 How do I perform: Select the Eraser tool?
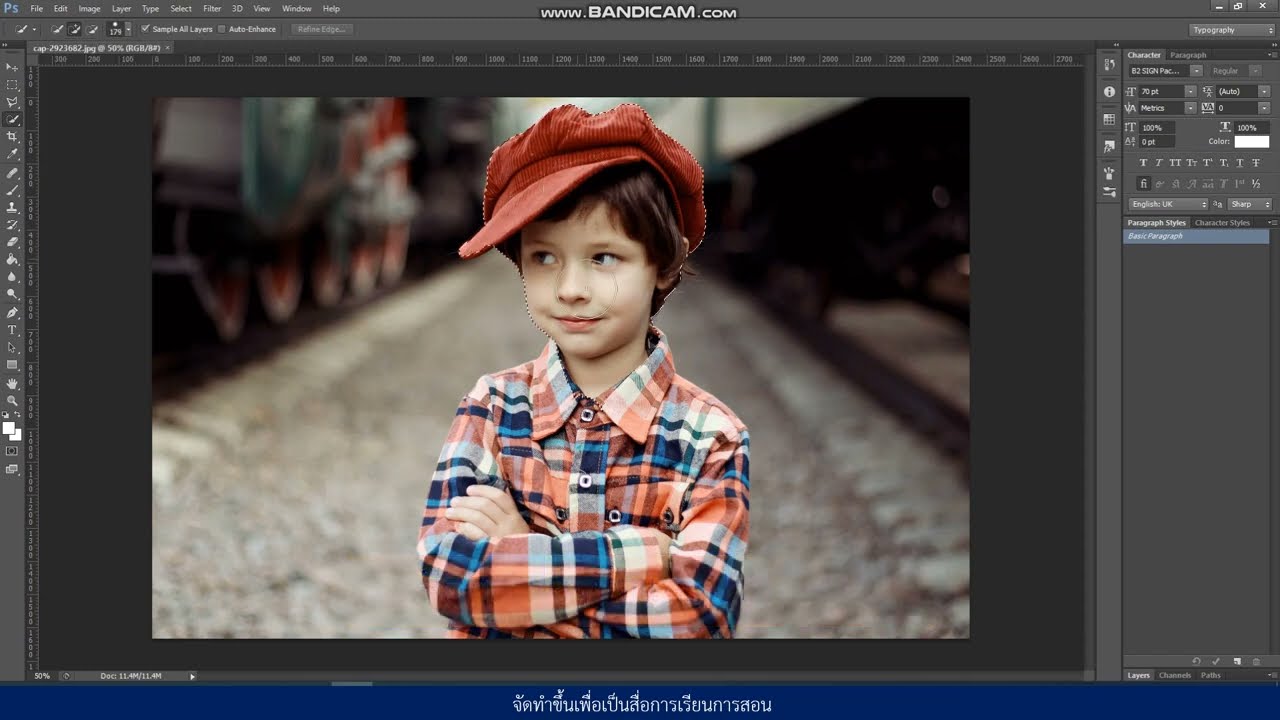tap(12, 242)
